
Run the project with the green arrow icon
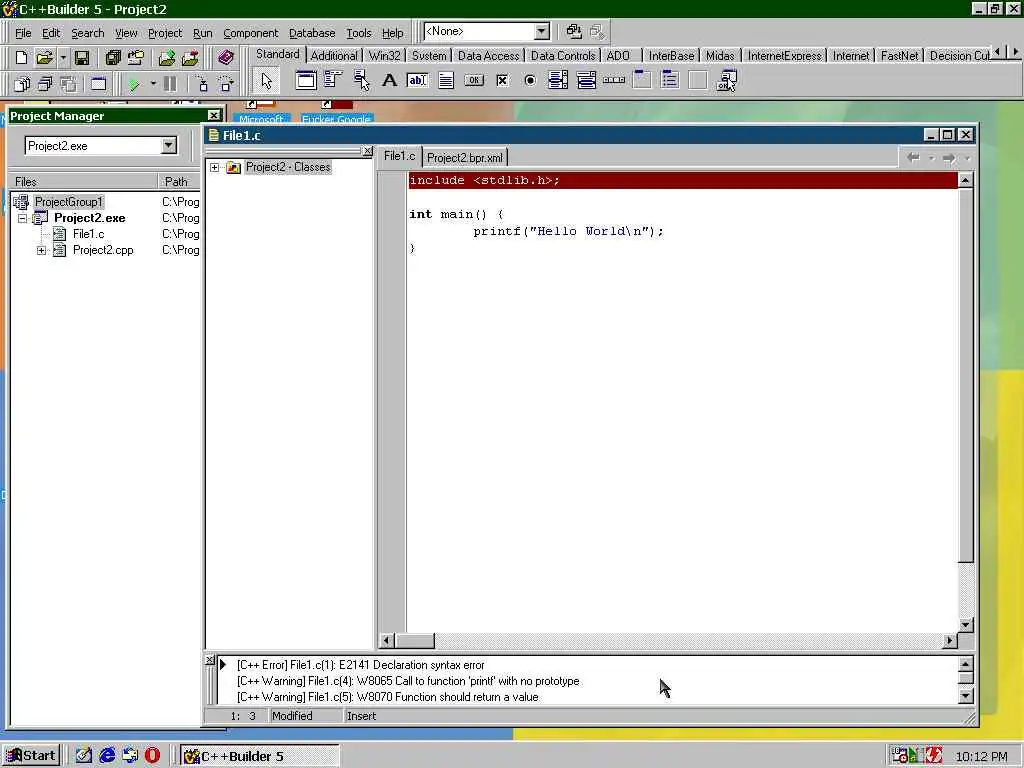(x=133, y=84)
